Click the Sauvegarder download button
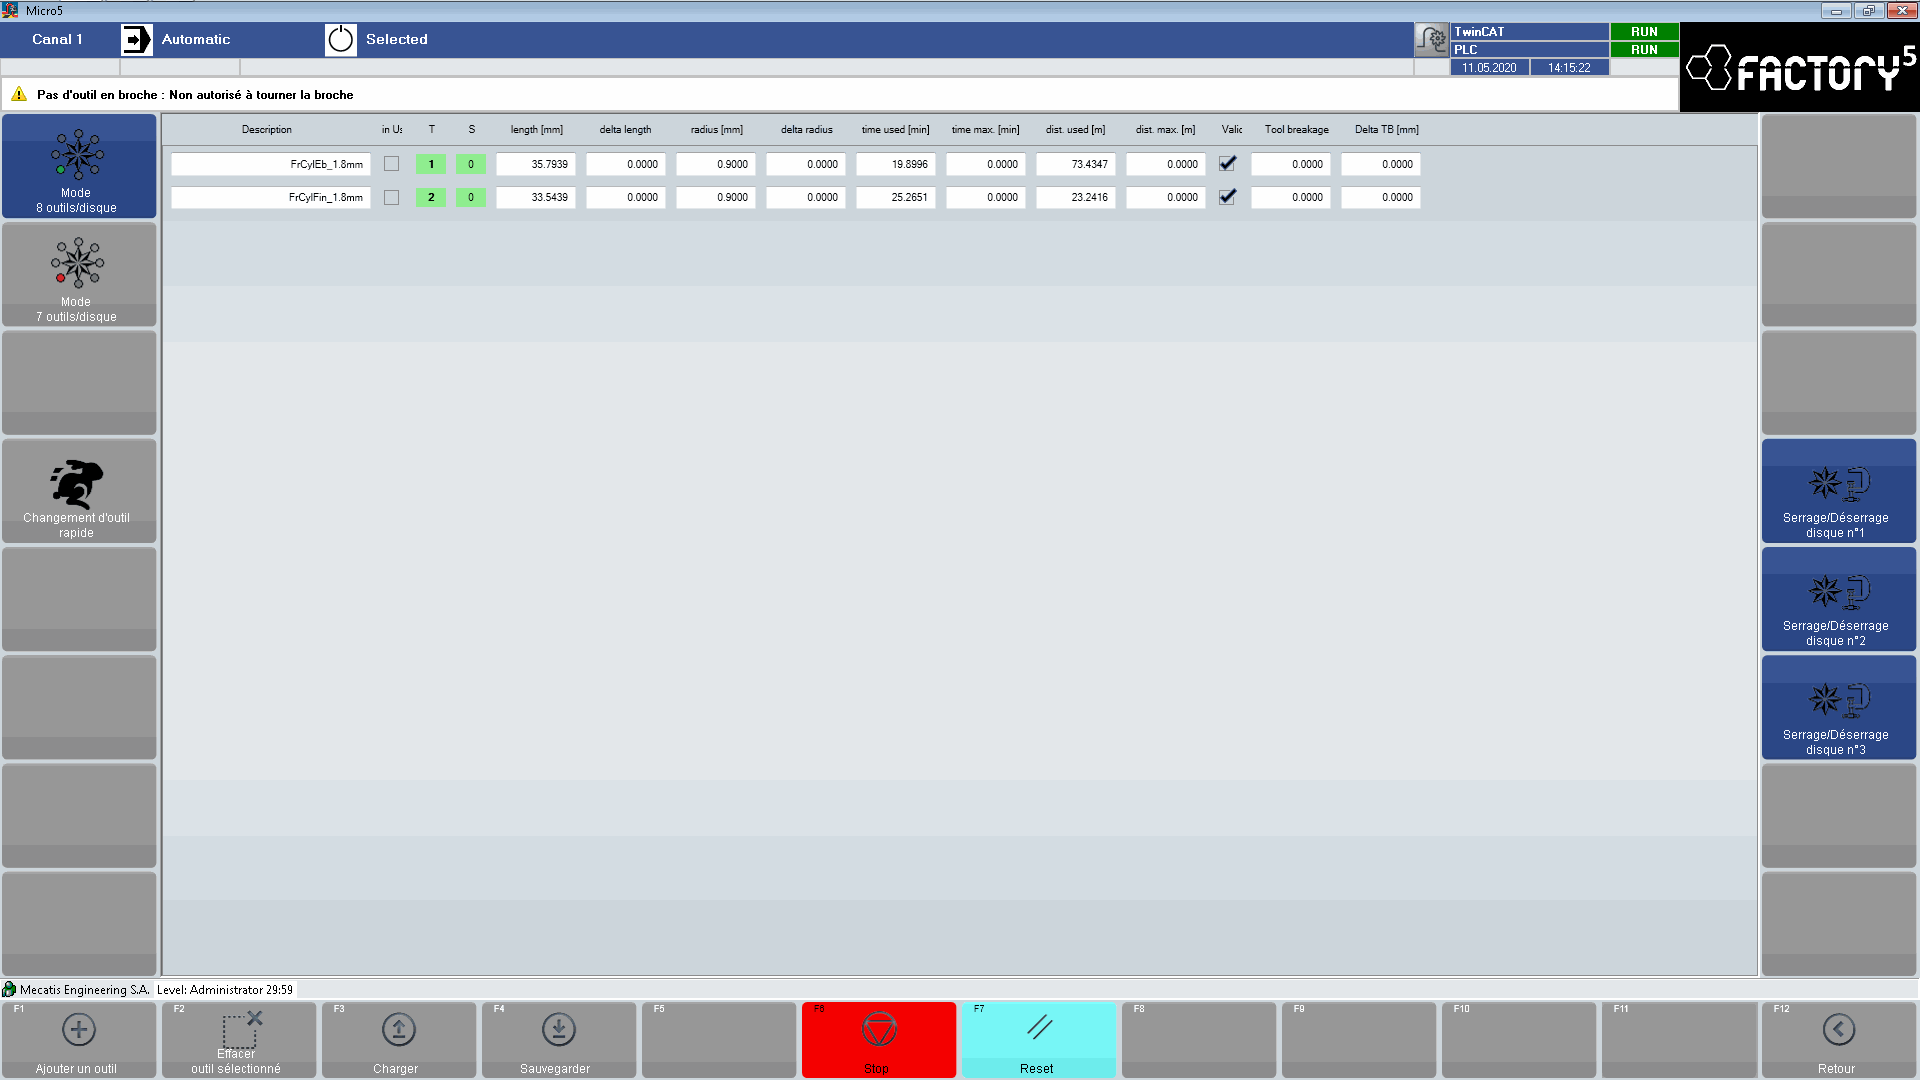The image size is (1920, 1080). coord(559,1040)
